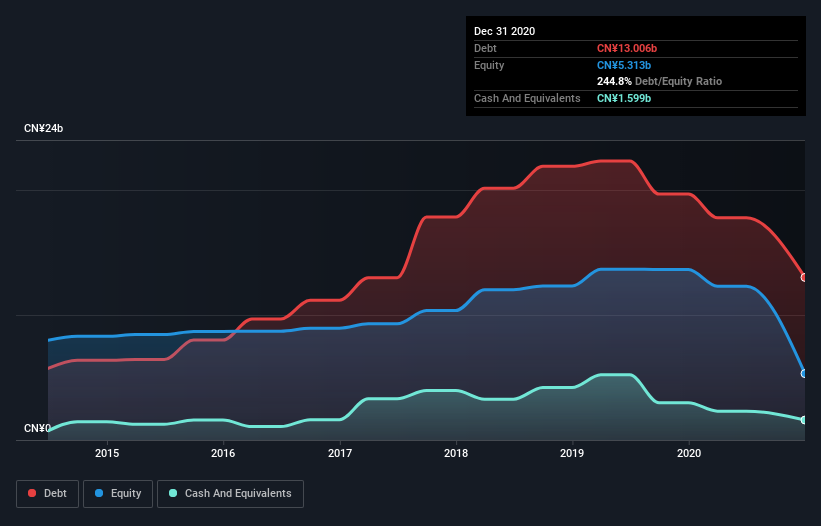Toggle the Debt series in legend

click(x=47, y=494)
